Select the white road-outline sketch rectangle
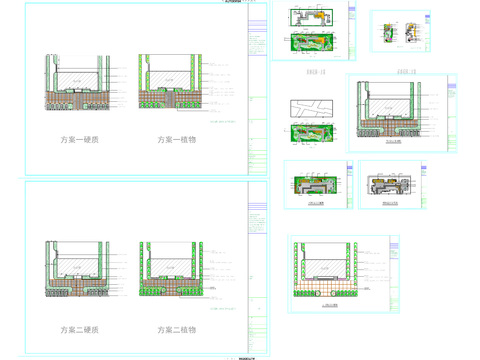The height and width of the screenshot is (360, 480). pyautogui.click(x=311, y=109)
